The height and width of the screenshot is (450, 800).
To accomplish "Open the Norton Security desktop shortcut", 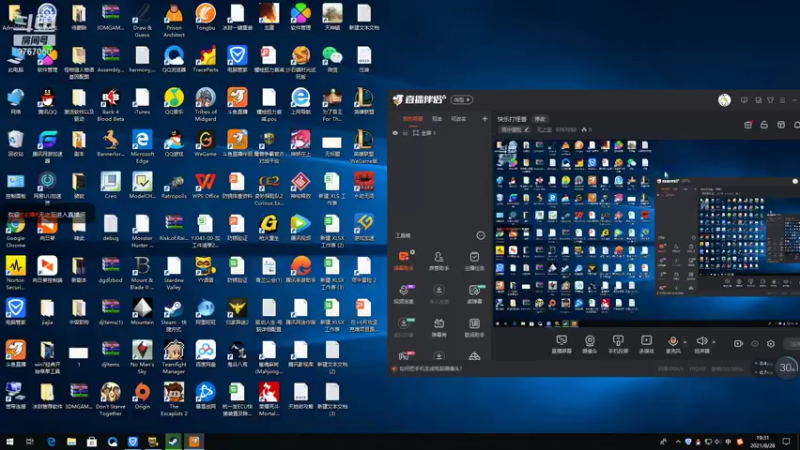I will [x=15, y=273].
